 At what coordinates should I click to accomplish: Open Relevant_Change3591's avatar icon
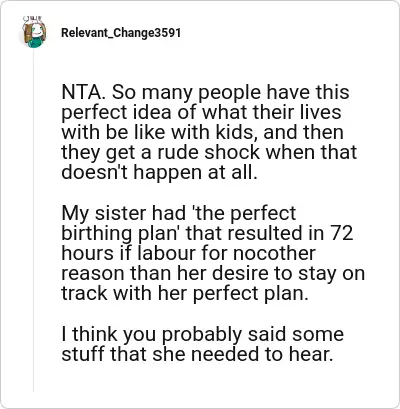pyautogui.click(x=33, y=32)
